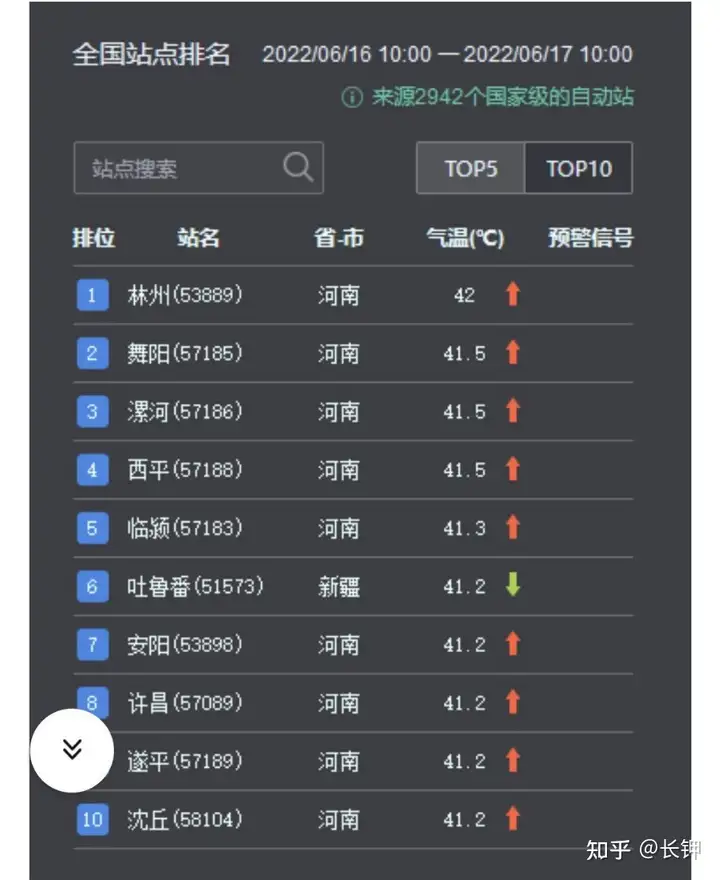
Task: Click the red up arrow for 林州
Action: 512,294
